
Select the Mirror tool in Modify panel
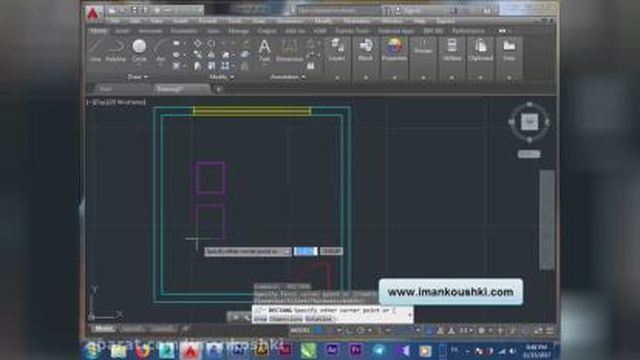point(211,54)
